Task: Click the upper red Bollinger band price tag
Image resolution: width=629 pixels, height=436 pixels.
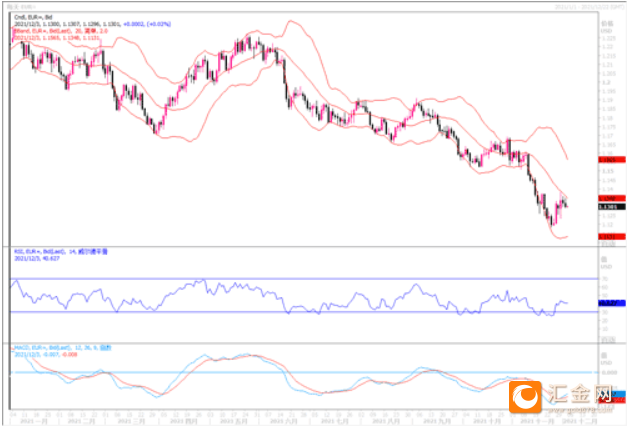Action: point(612,160)
